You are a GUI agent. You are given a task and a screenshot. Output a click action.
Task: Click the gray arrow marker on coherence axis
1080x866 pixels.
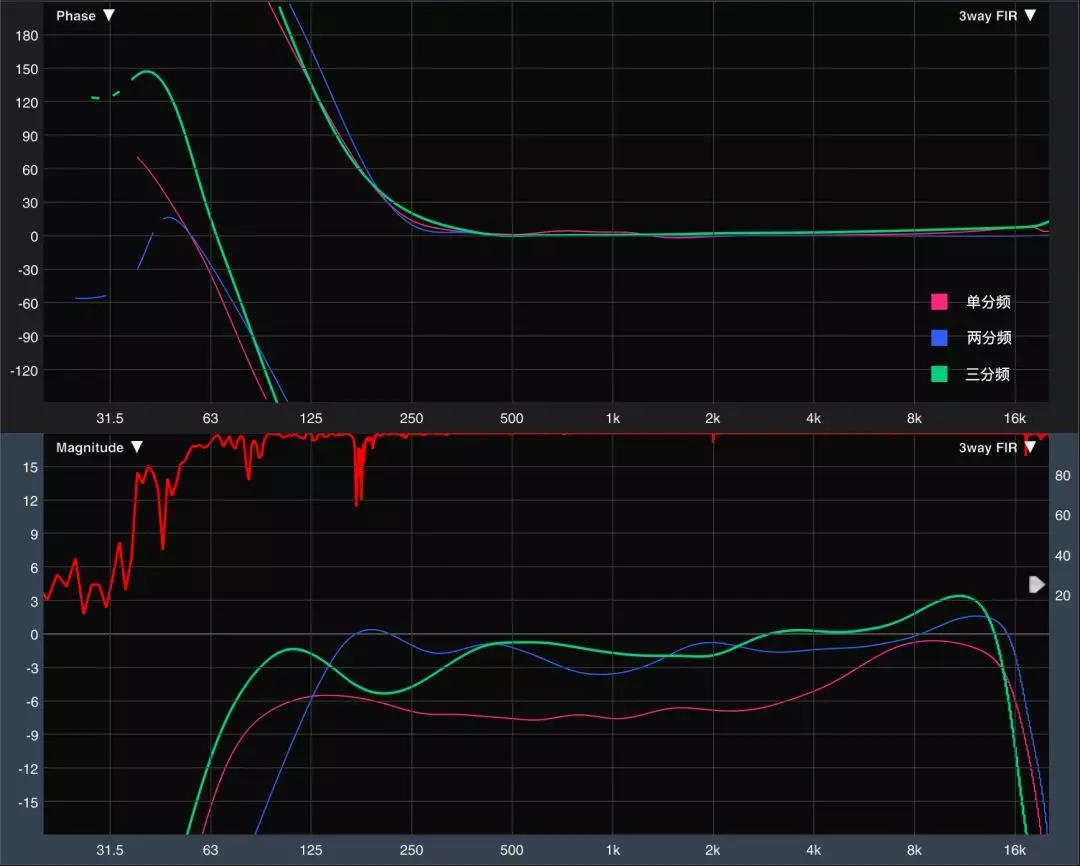pos(1037,584)
